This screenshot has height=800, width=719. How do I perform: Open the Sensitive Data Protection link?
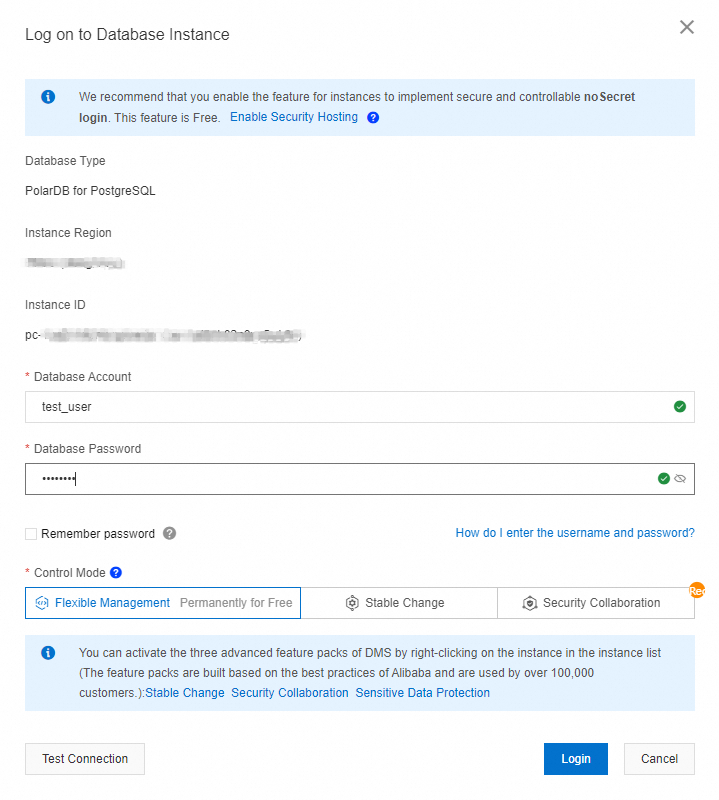coord(423,693)
